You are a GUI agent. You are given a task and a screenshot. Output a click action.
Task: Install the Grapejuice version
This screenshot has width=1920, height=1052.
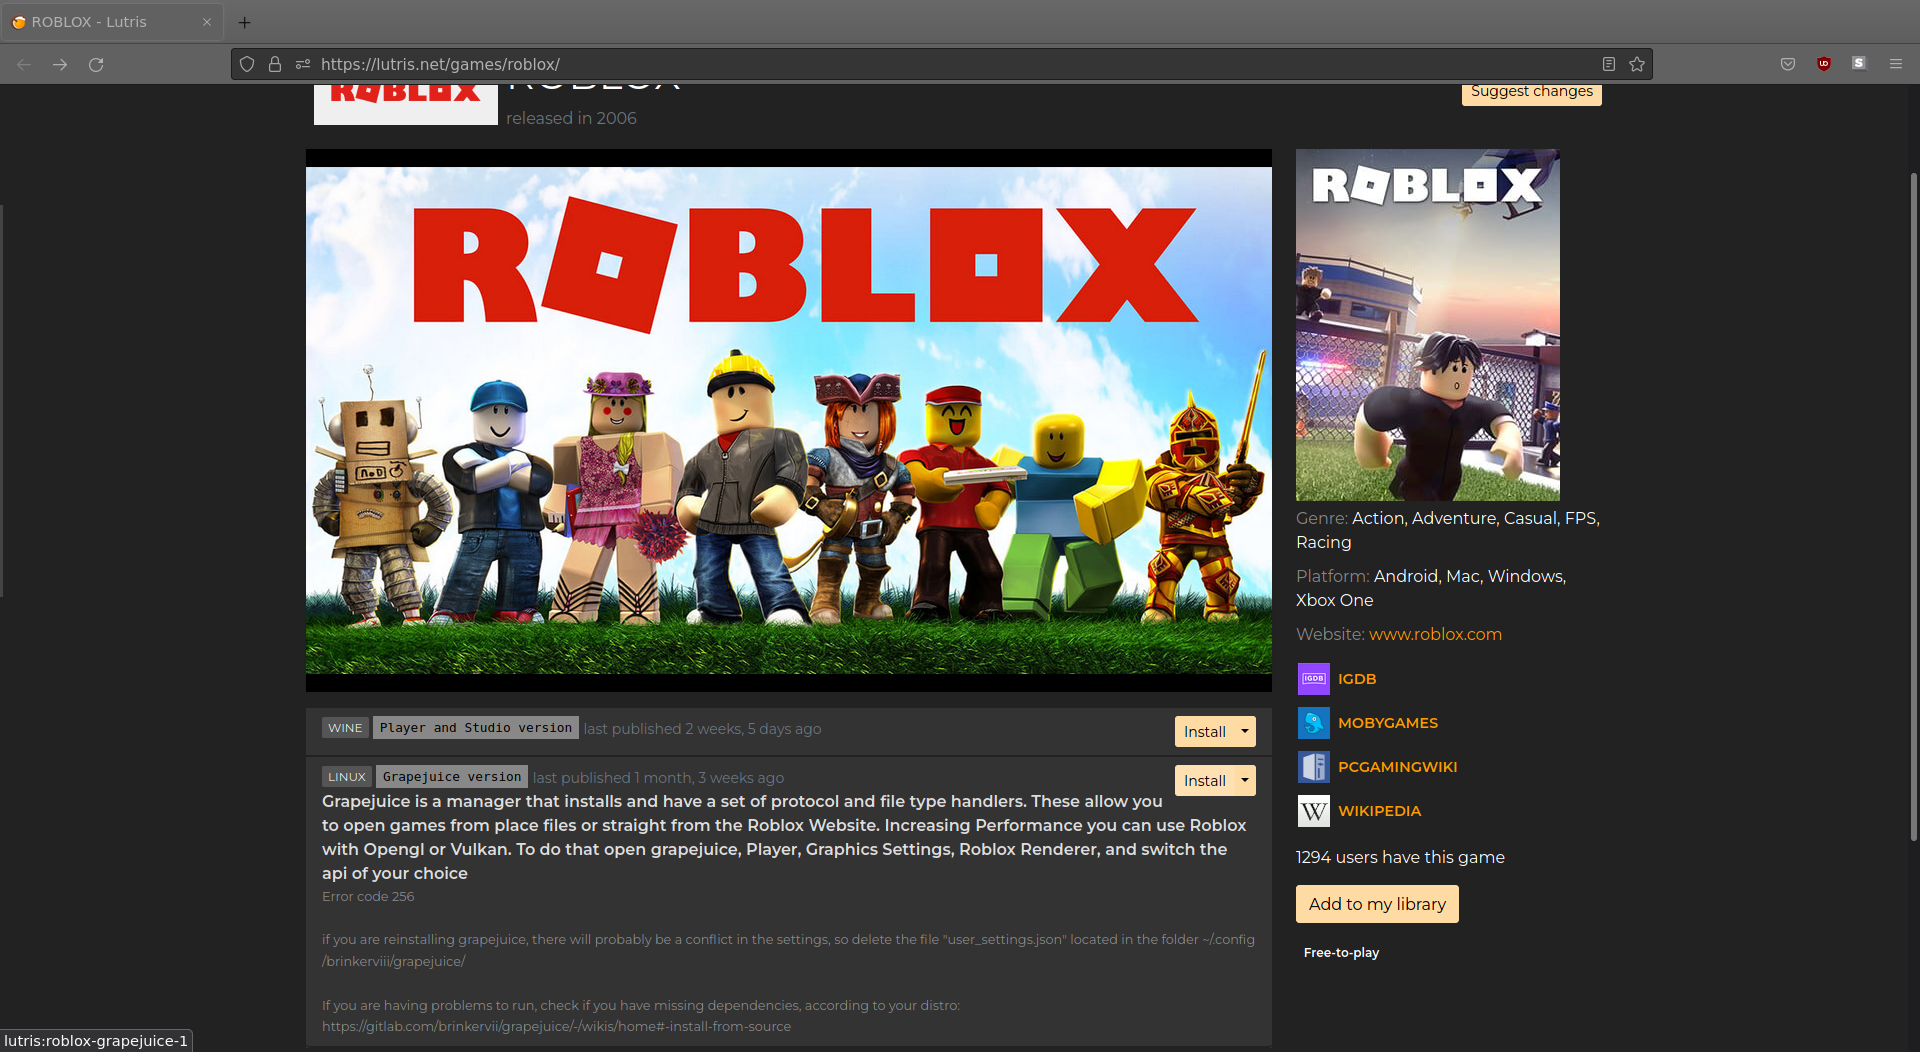pos(1205,781)
